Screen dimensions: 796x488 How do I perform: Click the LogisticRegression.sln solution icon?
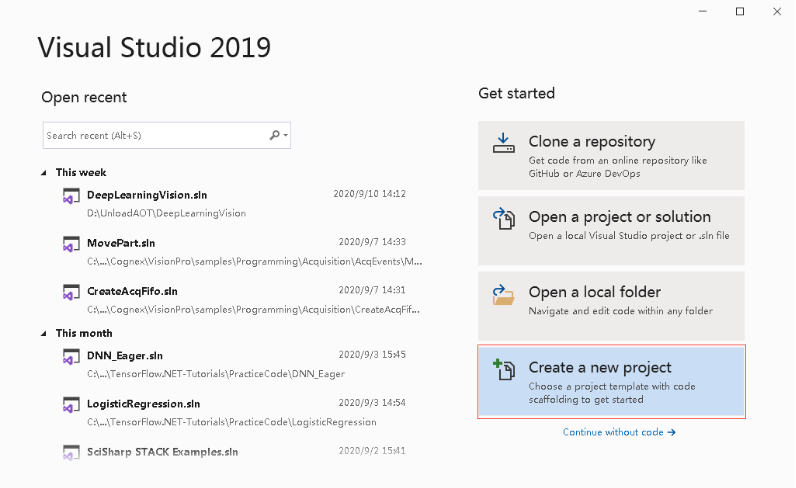[x=71, y=405]
